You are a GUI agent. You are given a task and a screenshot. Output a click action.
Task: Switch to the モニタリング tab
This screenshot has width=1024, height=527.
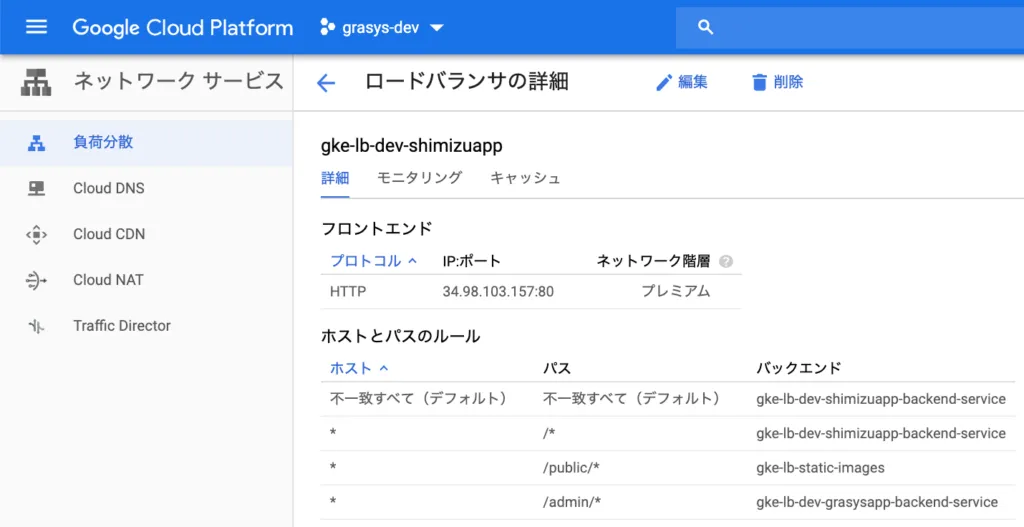pos(419,178)
